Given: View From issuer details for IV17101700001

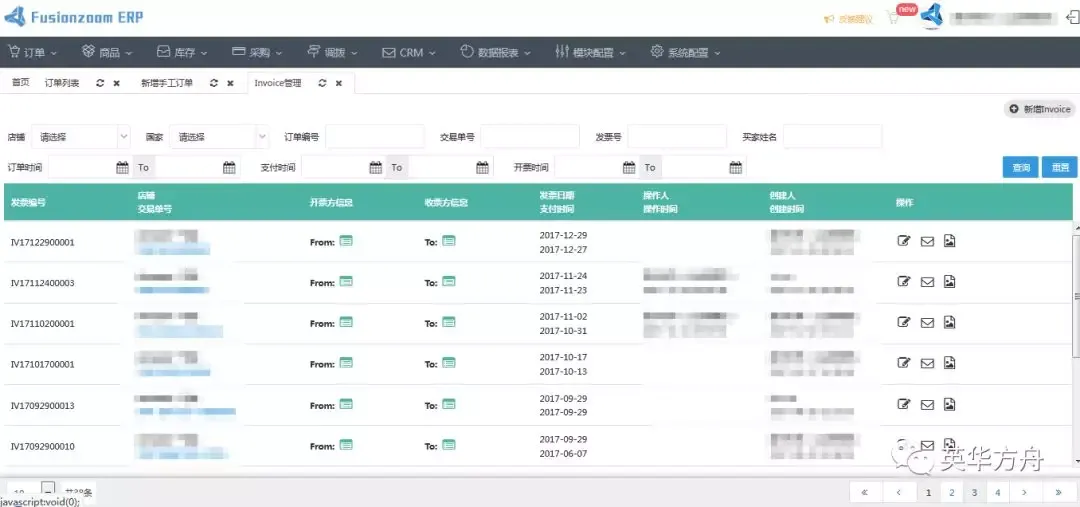Looking at the screenshot, I should tap(346, 363).
